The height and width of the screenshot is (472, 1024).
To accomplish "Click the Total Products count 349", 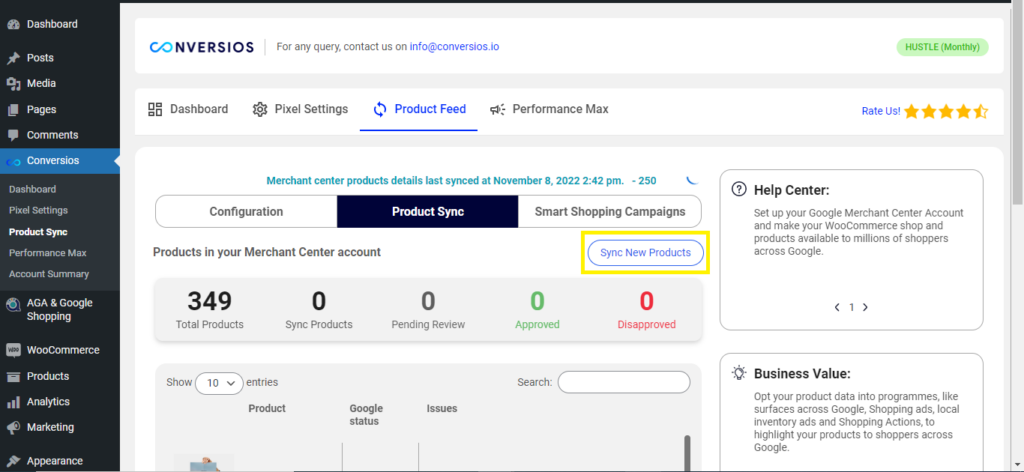I will pyautogui.click(x=210, y=301).
